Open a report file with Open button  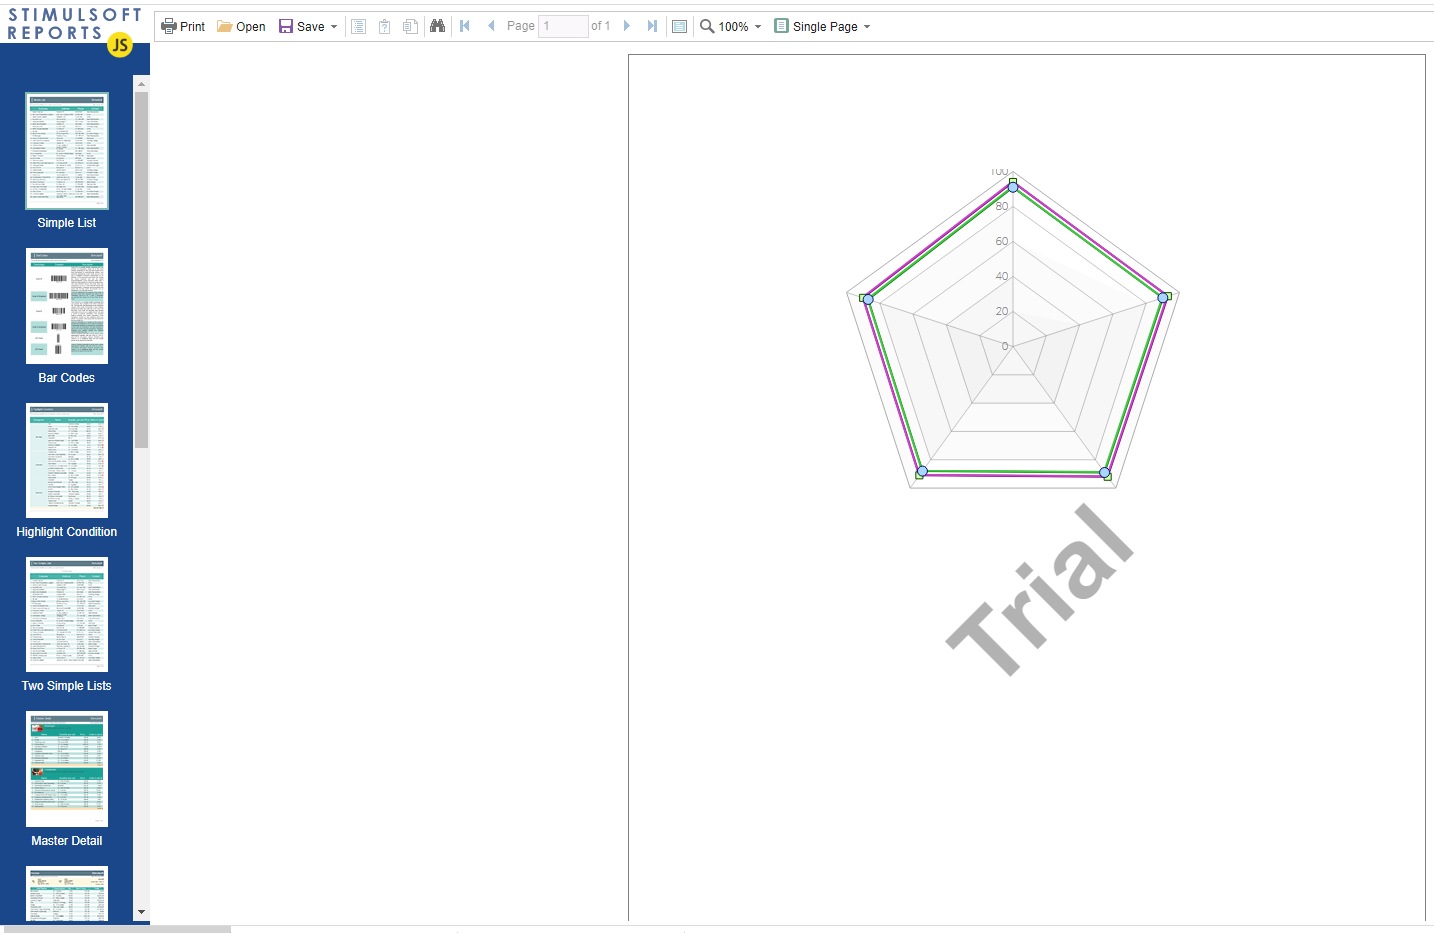pyautogui.click(x=241, y=26)
